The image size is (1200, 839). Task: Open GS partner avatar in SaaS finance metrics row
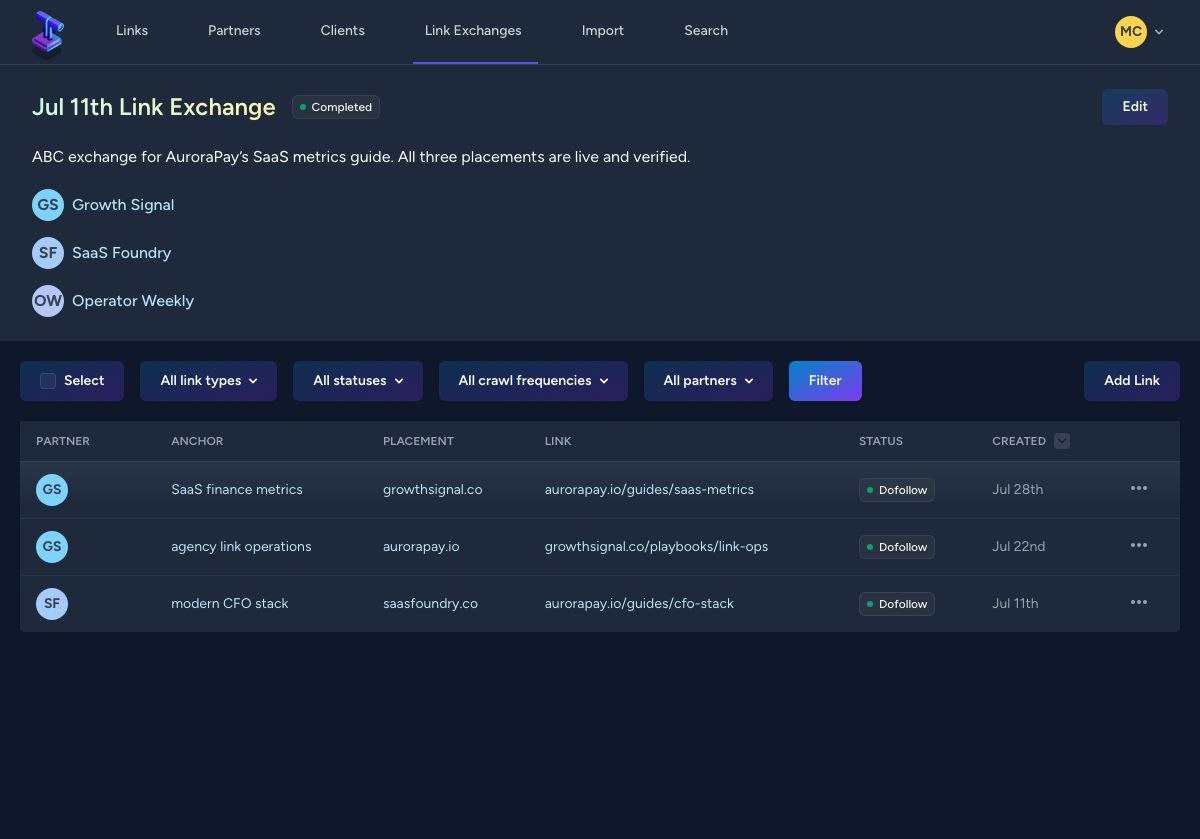(52, 490)
